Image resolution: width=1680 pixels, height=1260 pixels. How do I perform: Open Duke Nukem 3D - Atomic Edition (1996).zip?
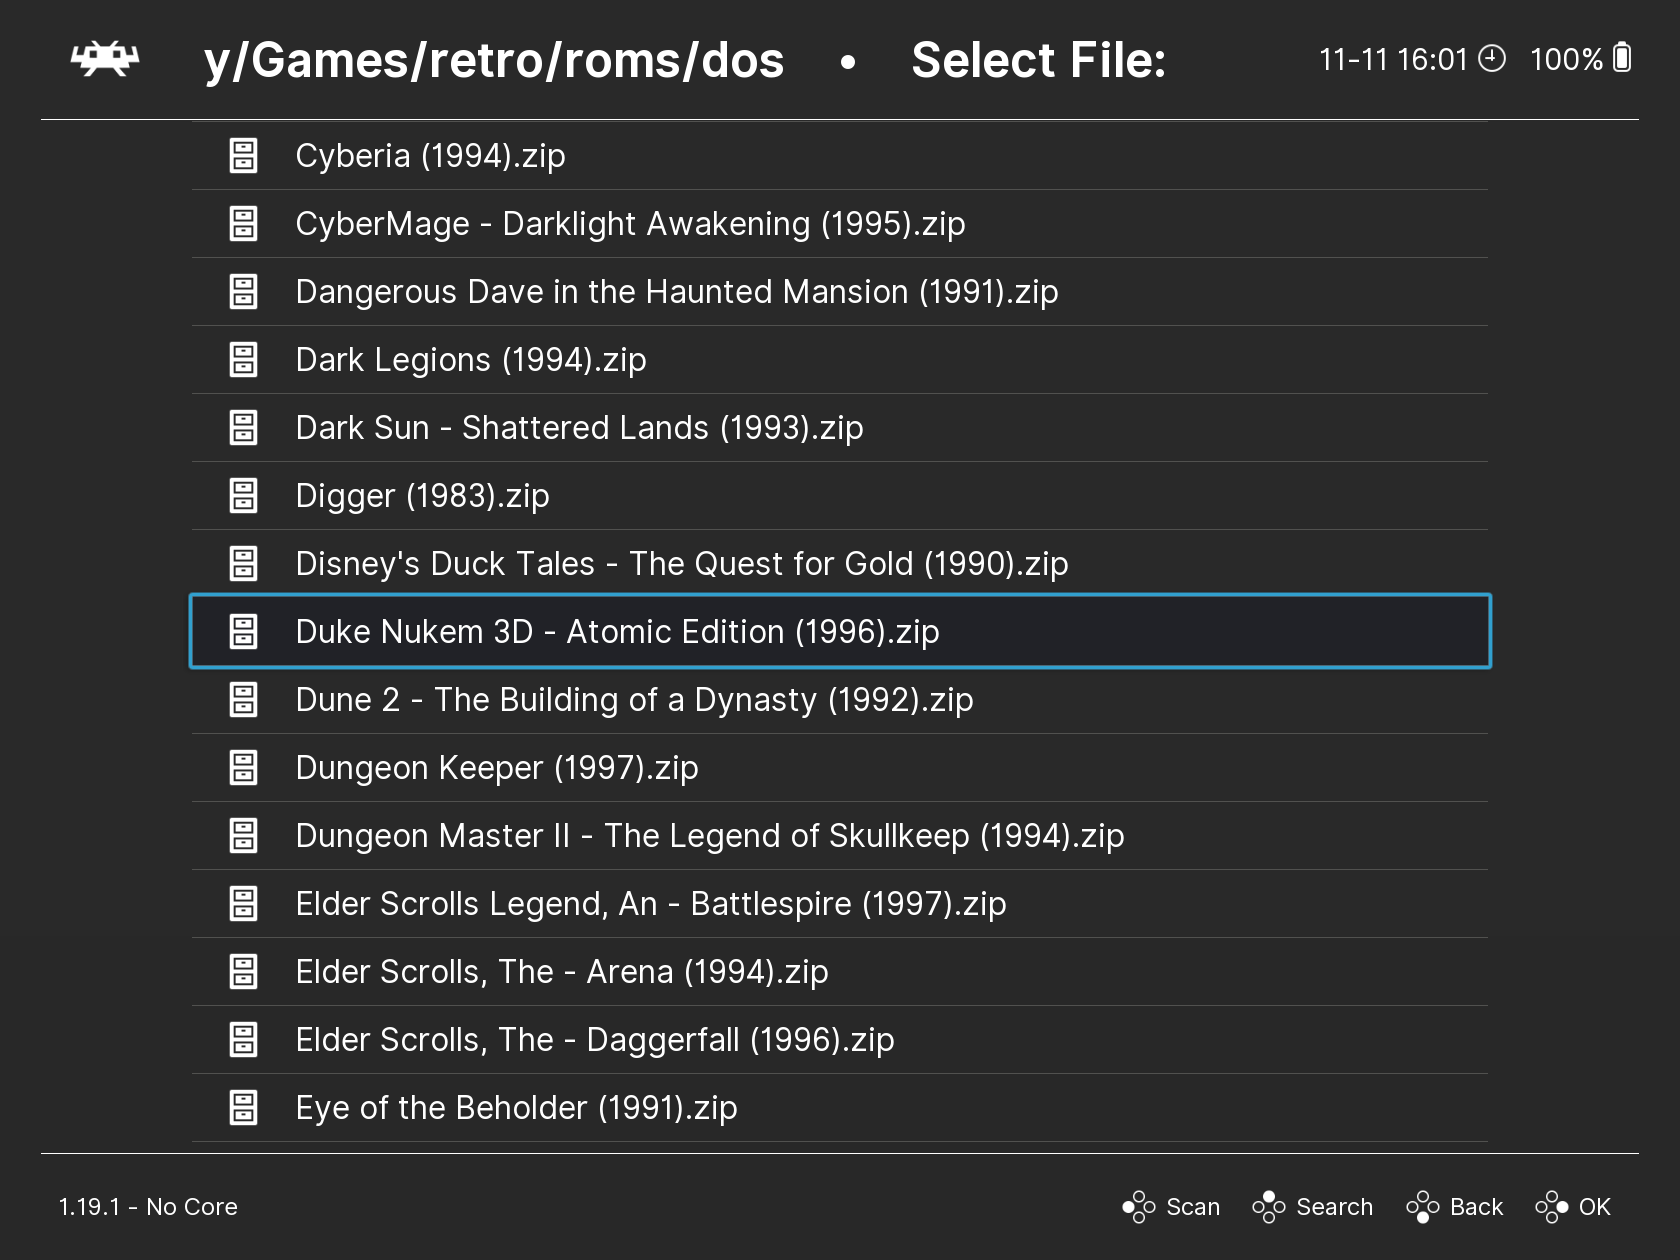pyautogui.click(x=840, y=632)
